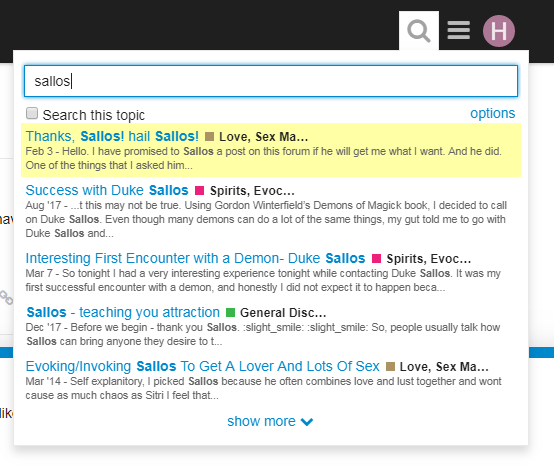554x475 pixels.
Task: Click the magnifying glass search icon
Action: (x=419, y=31)
